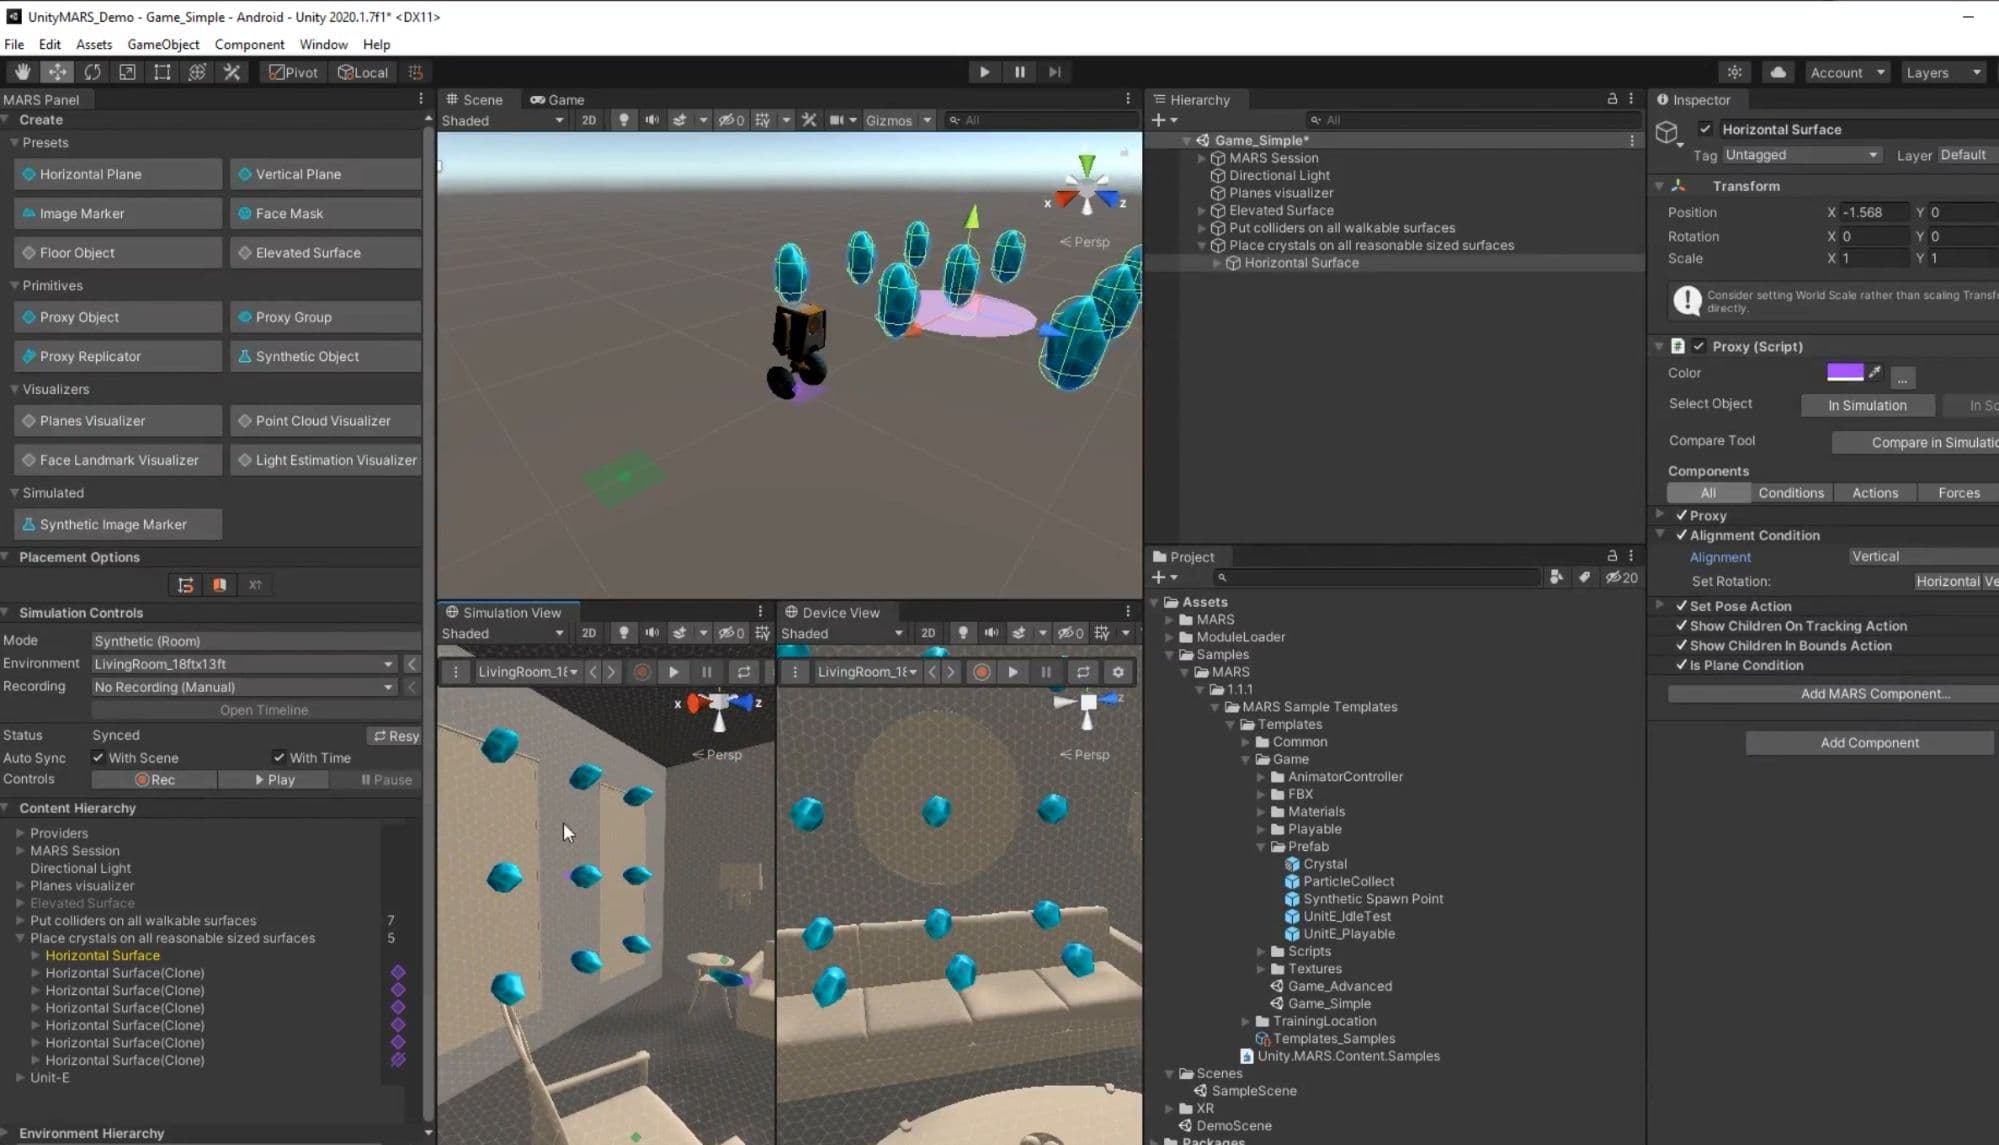Click the purple Color swatch in Proxy Script
This screenshot has width=1999, height=1145.
(1845, 371)
